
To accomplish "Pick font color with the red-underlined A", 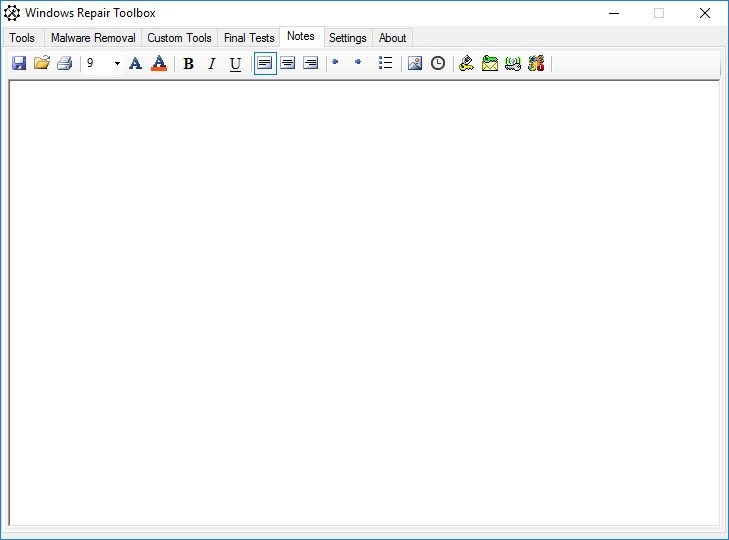I will coord(159,63).
